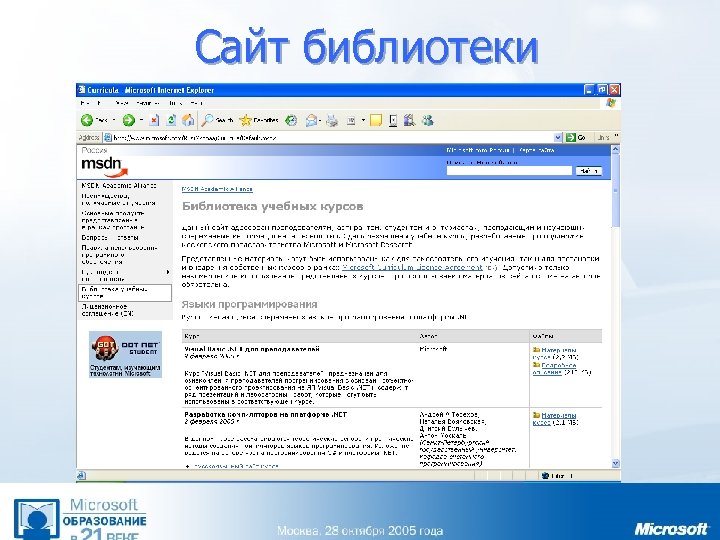This screenshot has height=540, width=720.
Task: Click the Автор column header
Action: [x=428, y=336]
